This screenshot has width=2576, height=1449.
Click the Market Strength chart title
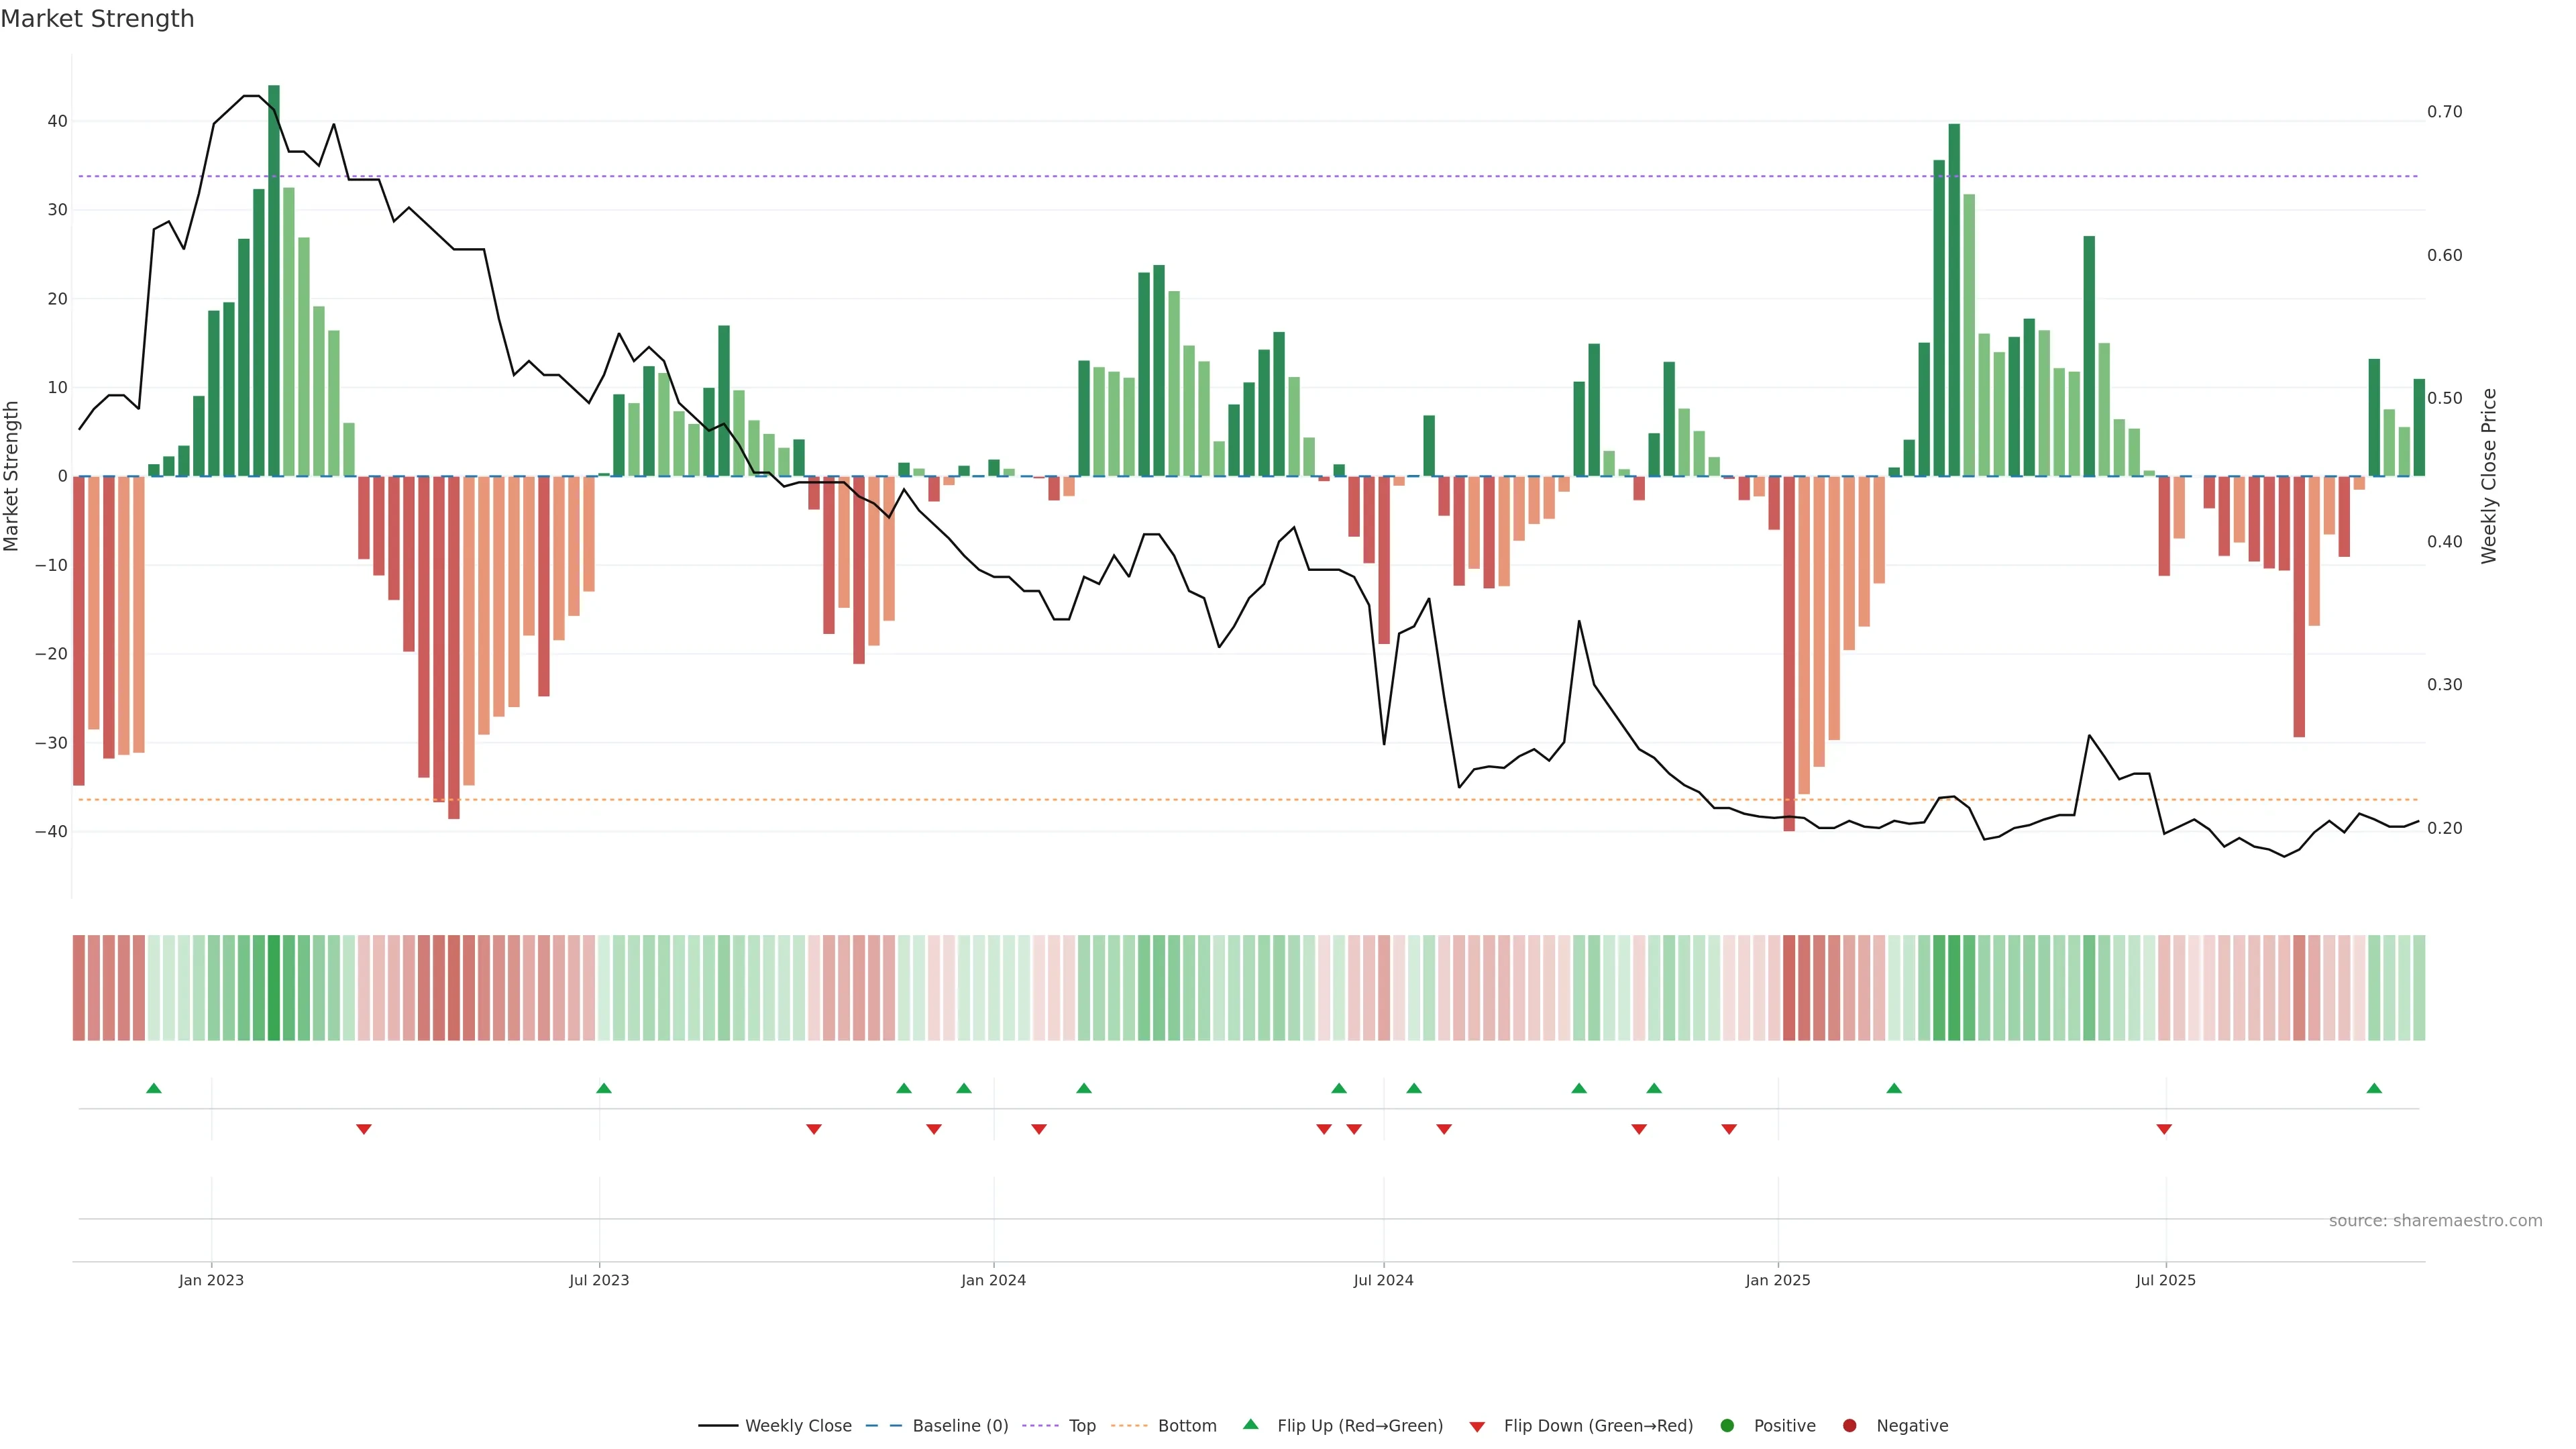pyautogui.click(x=97, y=19)
